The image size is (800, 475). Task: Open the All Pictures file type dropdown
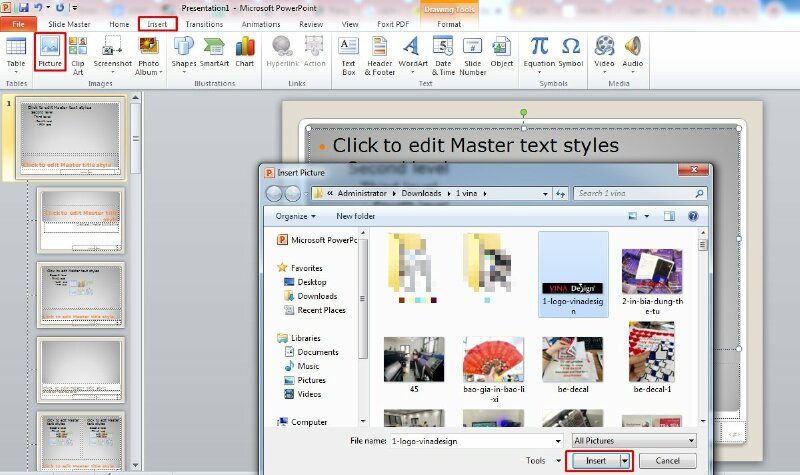634,440
